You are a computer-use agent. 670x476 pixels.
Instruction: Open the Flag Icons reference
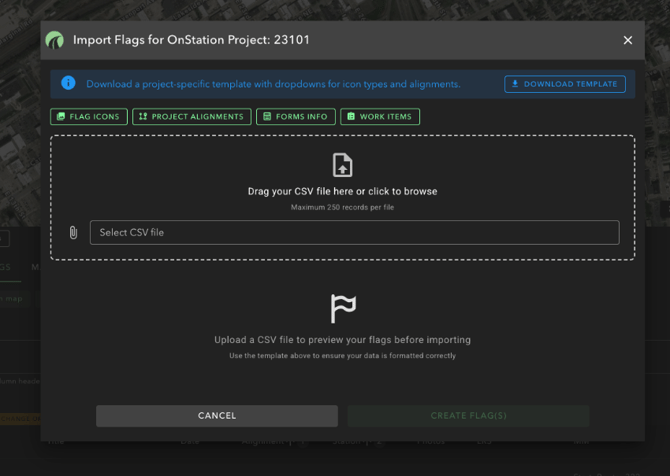(x=89, y=117)
